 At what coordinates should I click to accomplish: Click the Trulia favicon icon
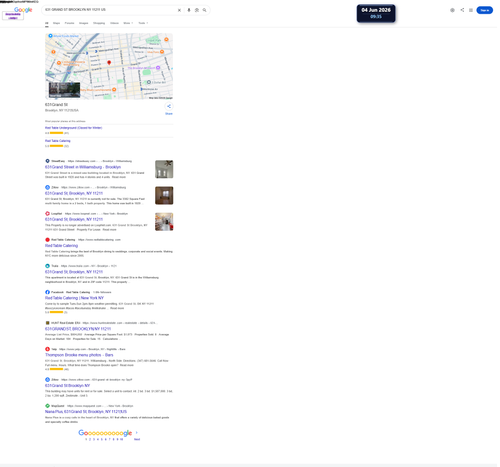(x=47, y=266)
